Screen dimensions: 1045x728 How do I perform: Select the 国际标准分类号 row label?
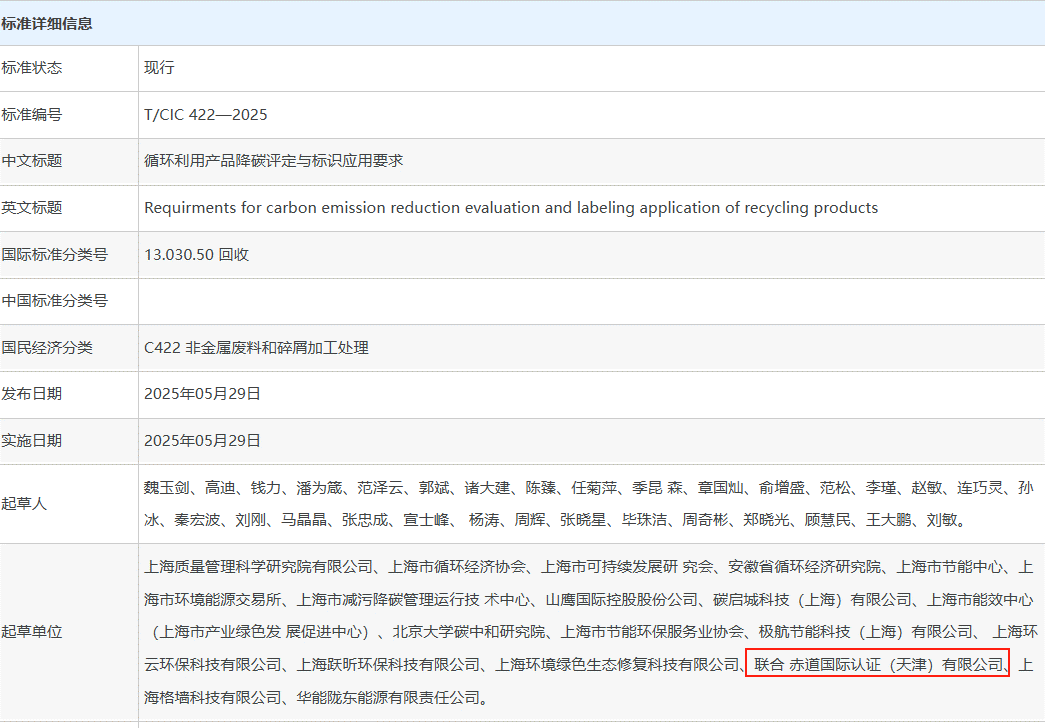54,255
